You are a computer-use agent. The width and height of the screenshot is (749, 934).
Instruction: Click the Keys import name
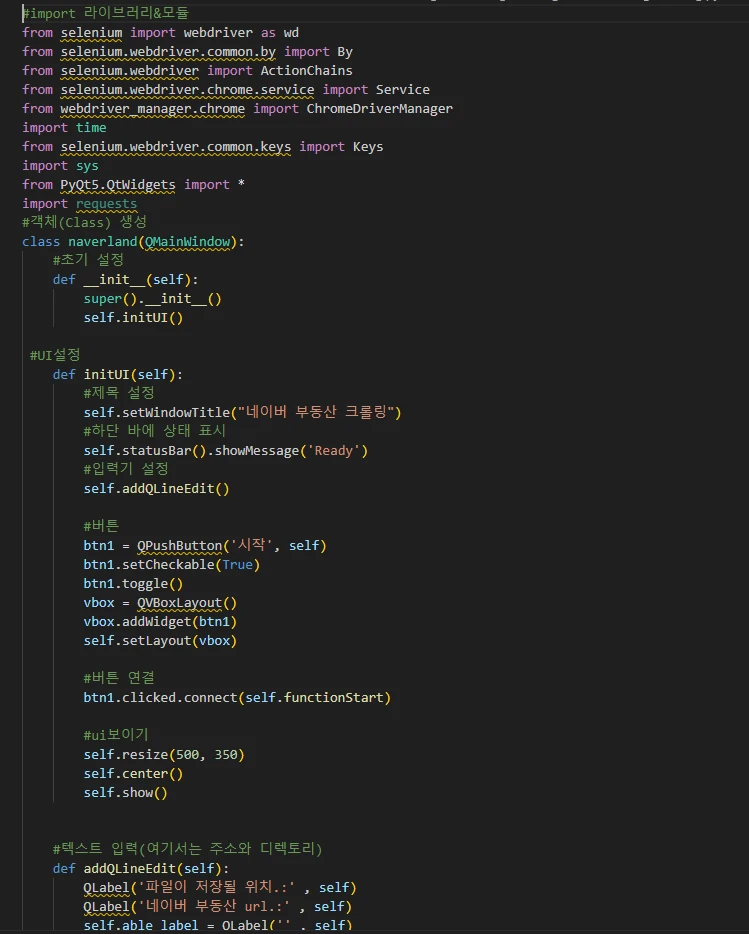(367, 146)
